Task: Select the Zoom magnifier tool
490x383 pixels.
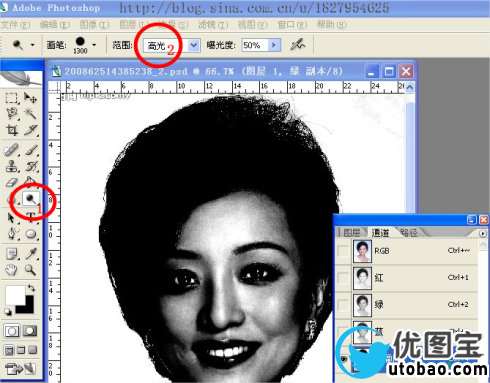Action: pos(30,269)
